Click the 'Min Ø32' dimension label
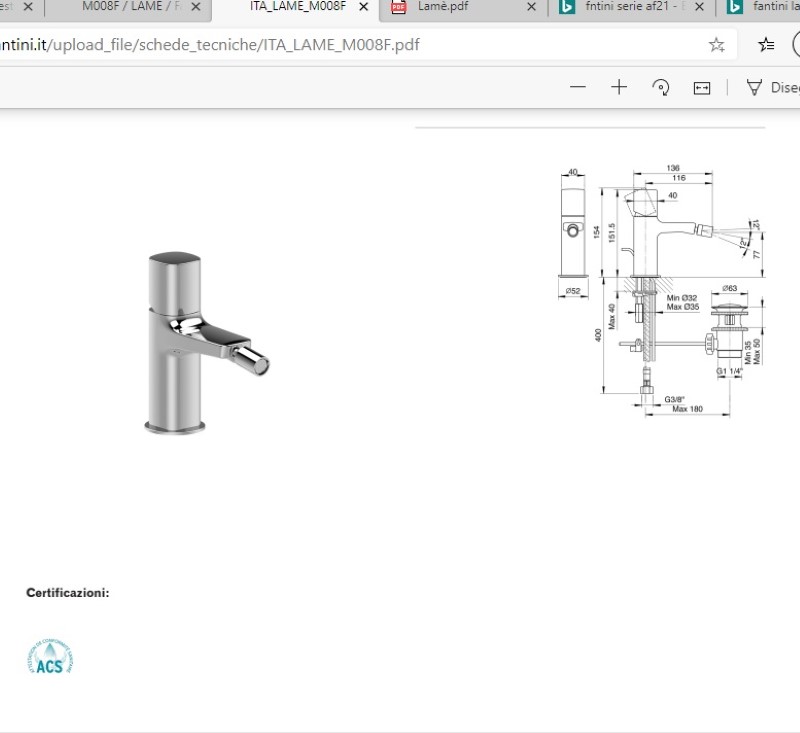 [x=682, y=298]
